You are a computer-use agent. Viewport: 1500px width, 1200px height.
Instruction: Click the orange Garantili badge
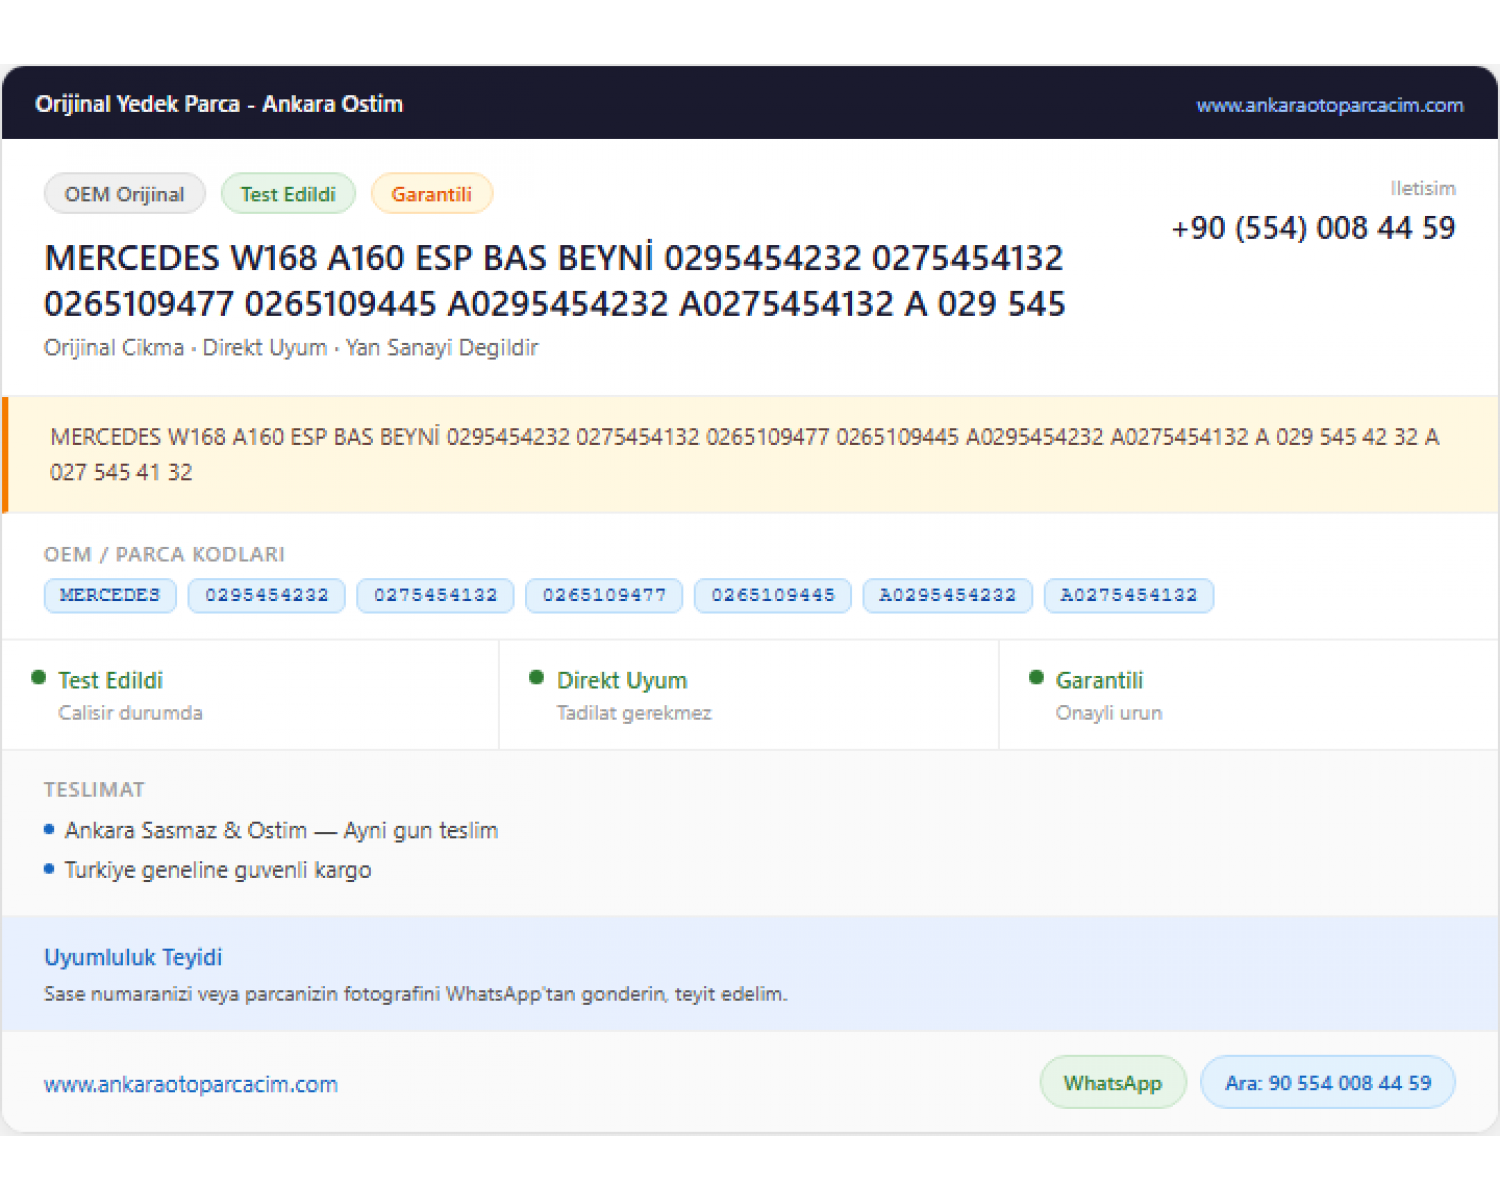431,194
